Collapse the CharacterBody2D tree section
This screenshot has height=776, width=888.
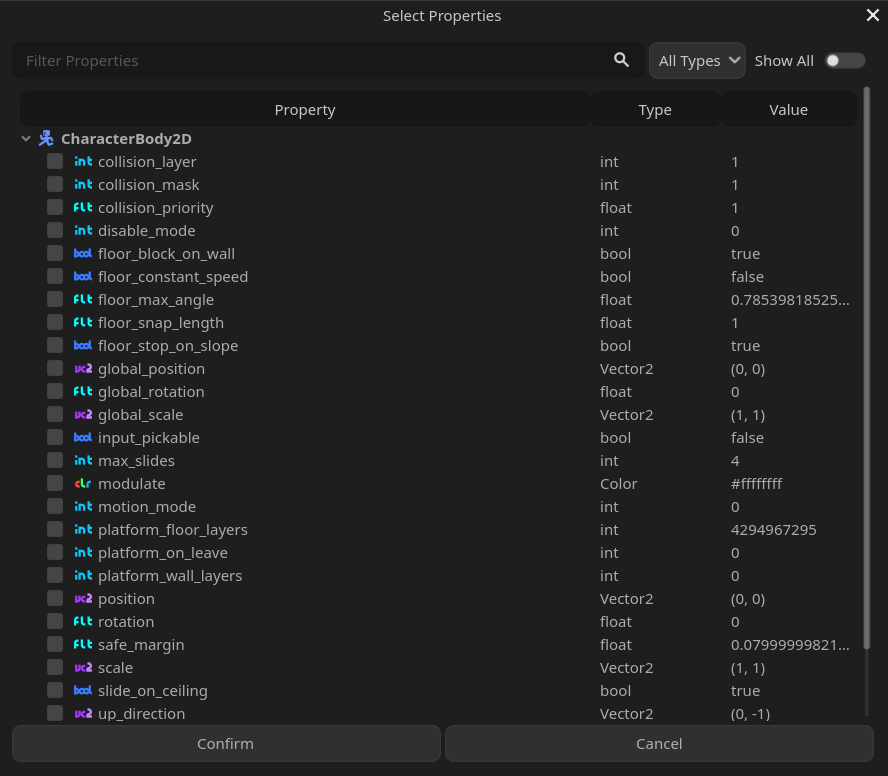25,139
